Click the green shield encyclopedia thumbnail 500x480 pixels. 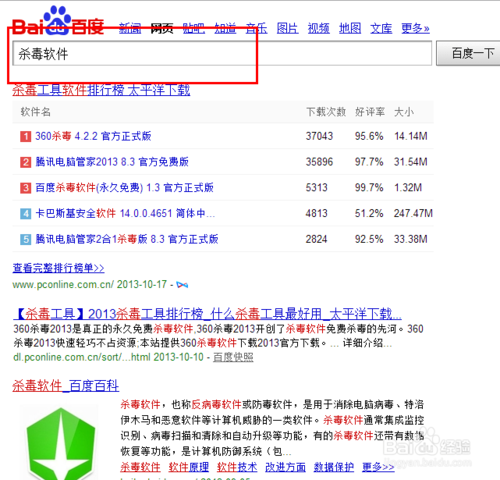click(60, 443)
